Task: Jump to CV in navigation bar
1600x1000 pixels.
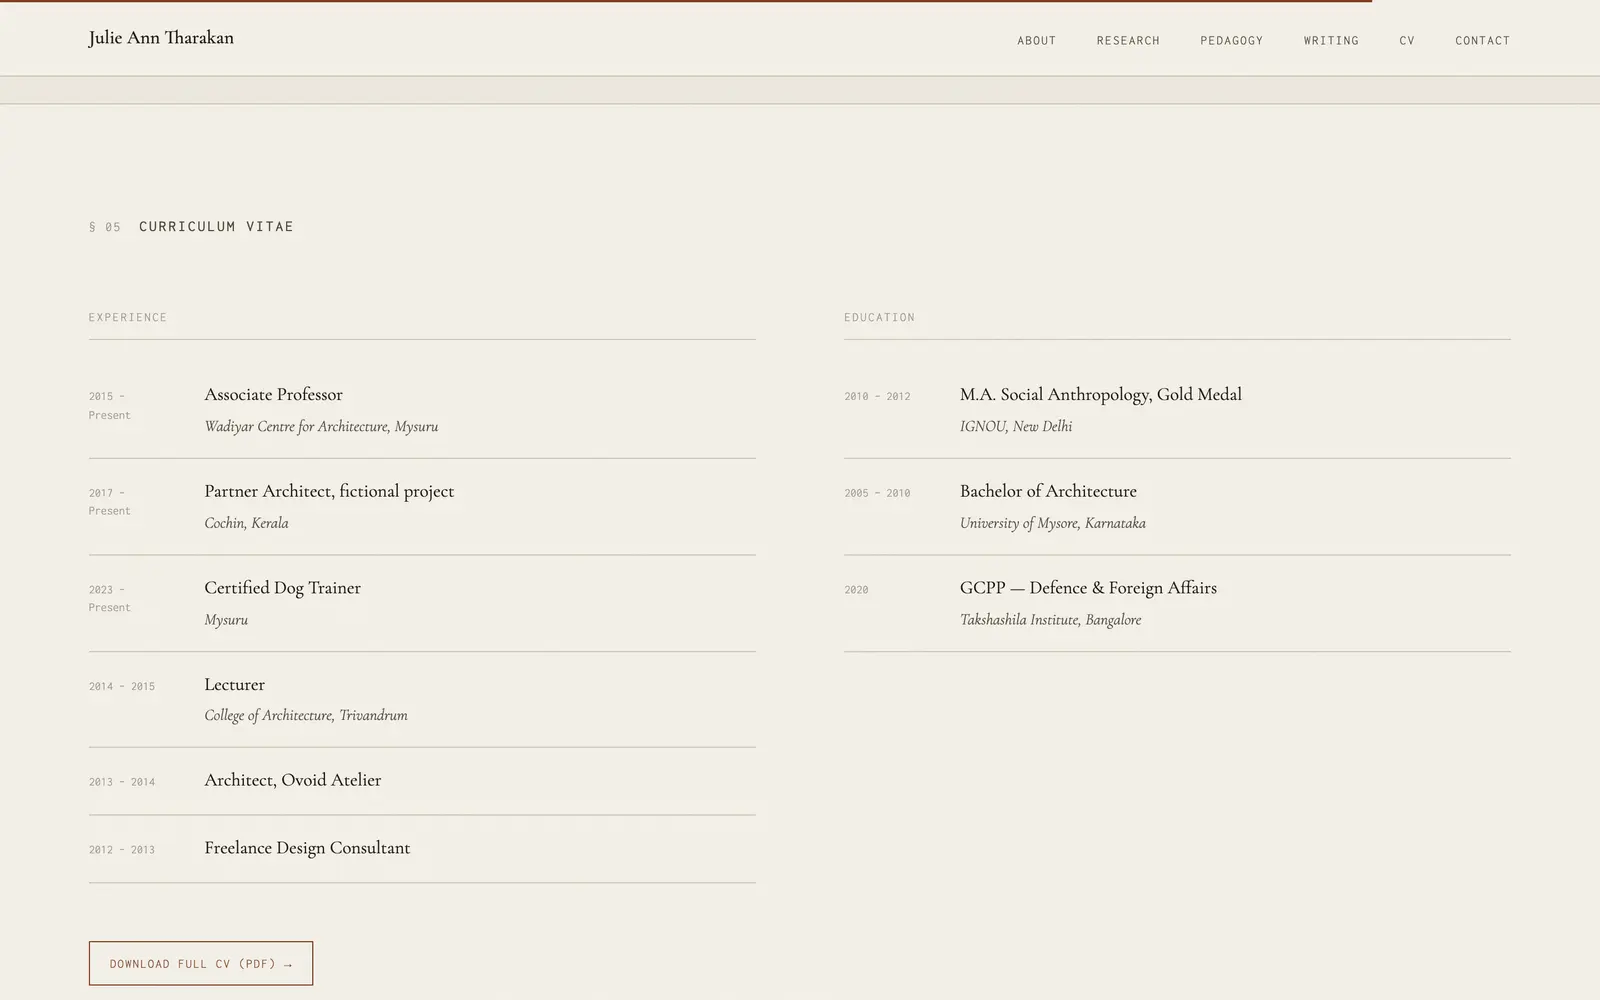Action: click(1407, 41)
